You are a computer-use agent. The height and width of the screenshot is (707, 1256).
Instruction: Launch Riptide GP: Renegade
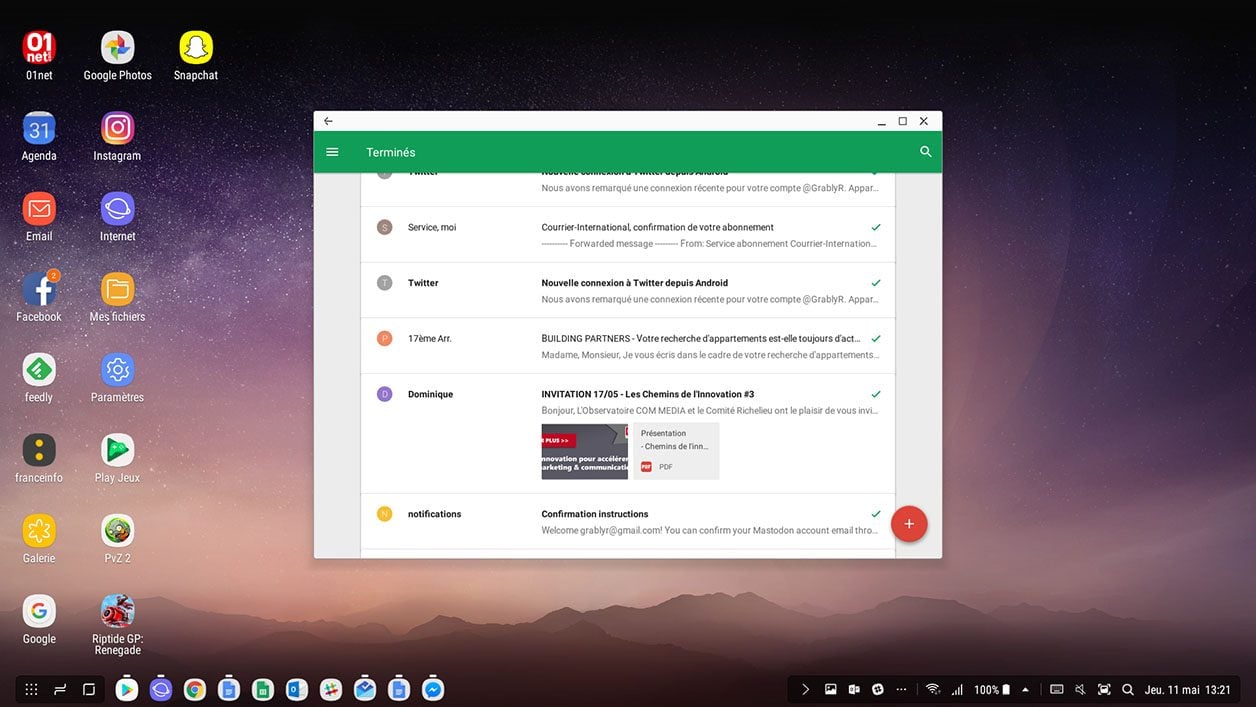tap(117, 626)
